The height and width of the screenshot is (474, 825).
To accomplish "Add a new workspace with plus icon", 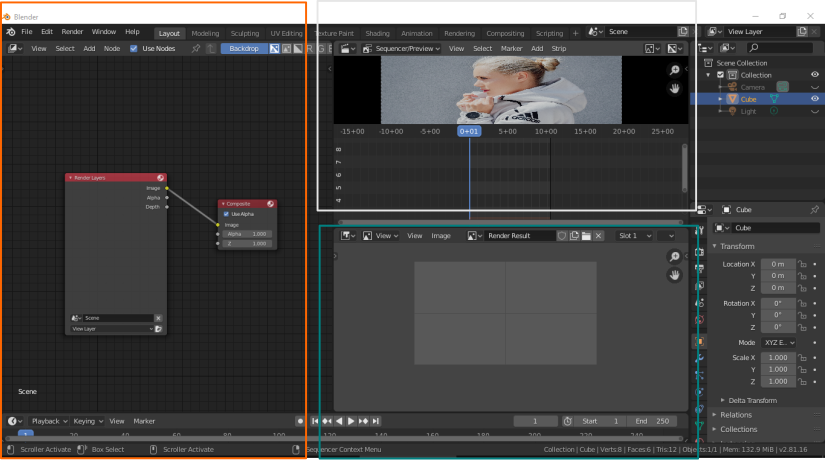I will [575, 33].
